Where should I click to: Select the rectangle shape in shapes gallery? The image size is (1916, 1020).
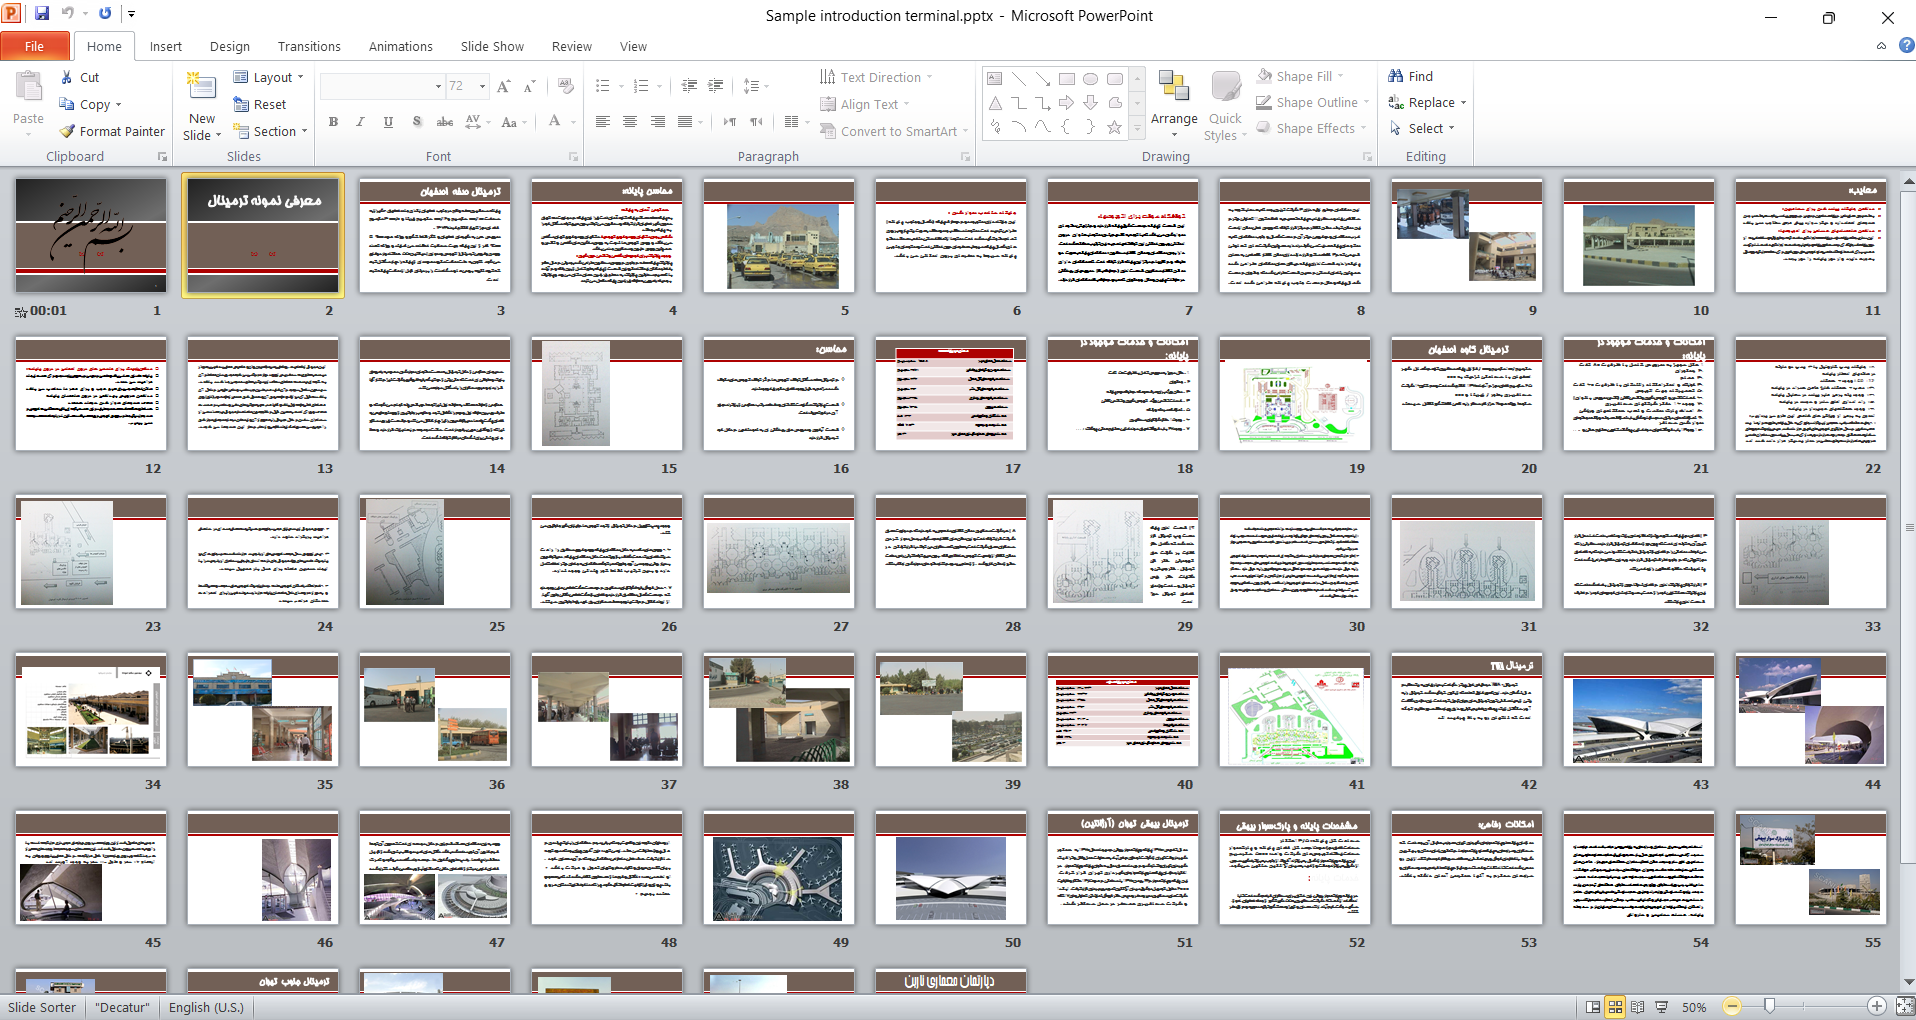click(1067, 79)
